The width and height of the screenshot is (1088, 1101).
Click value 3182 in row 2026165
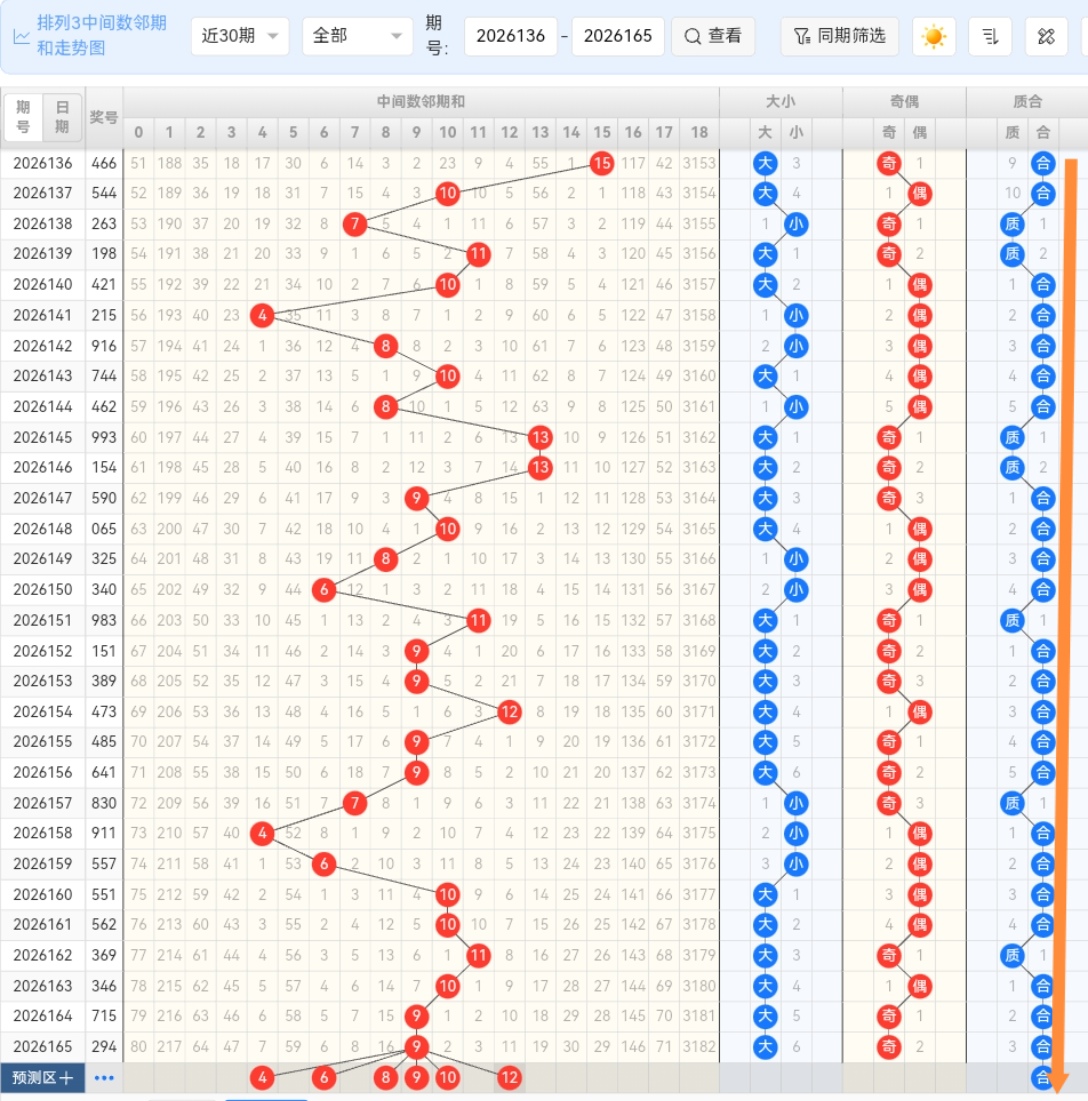point(699,1047)
